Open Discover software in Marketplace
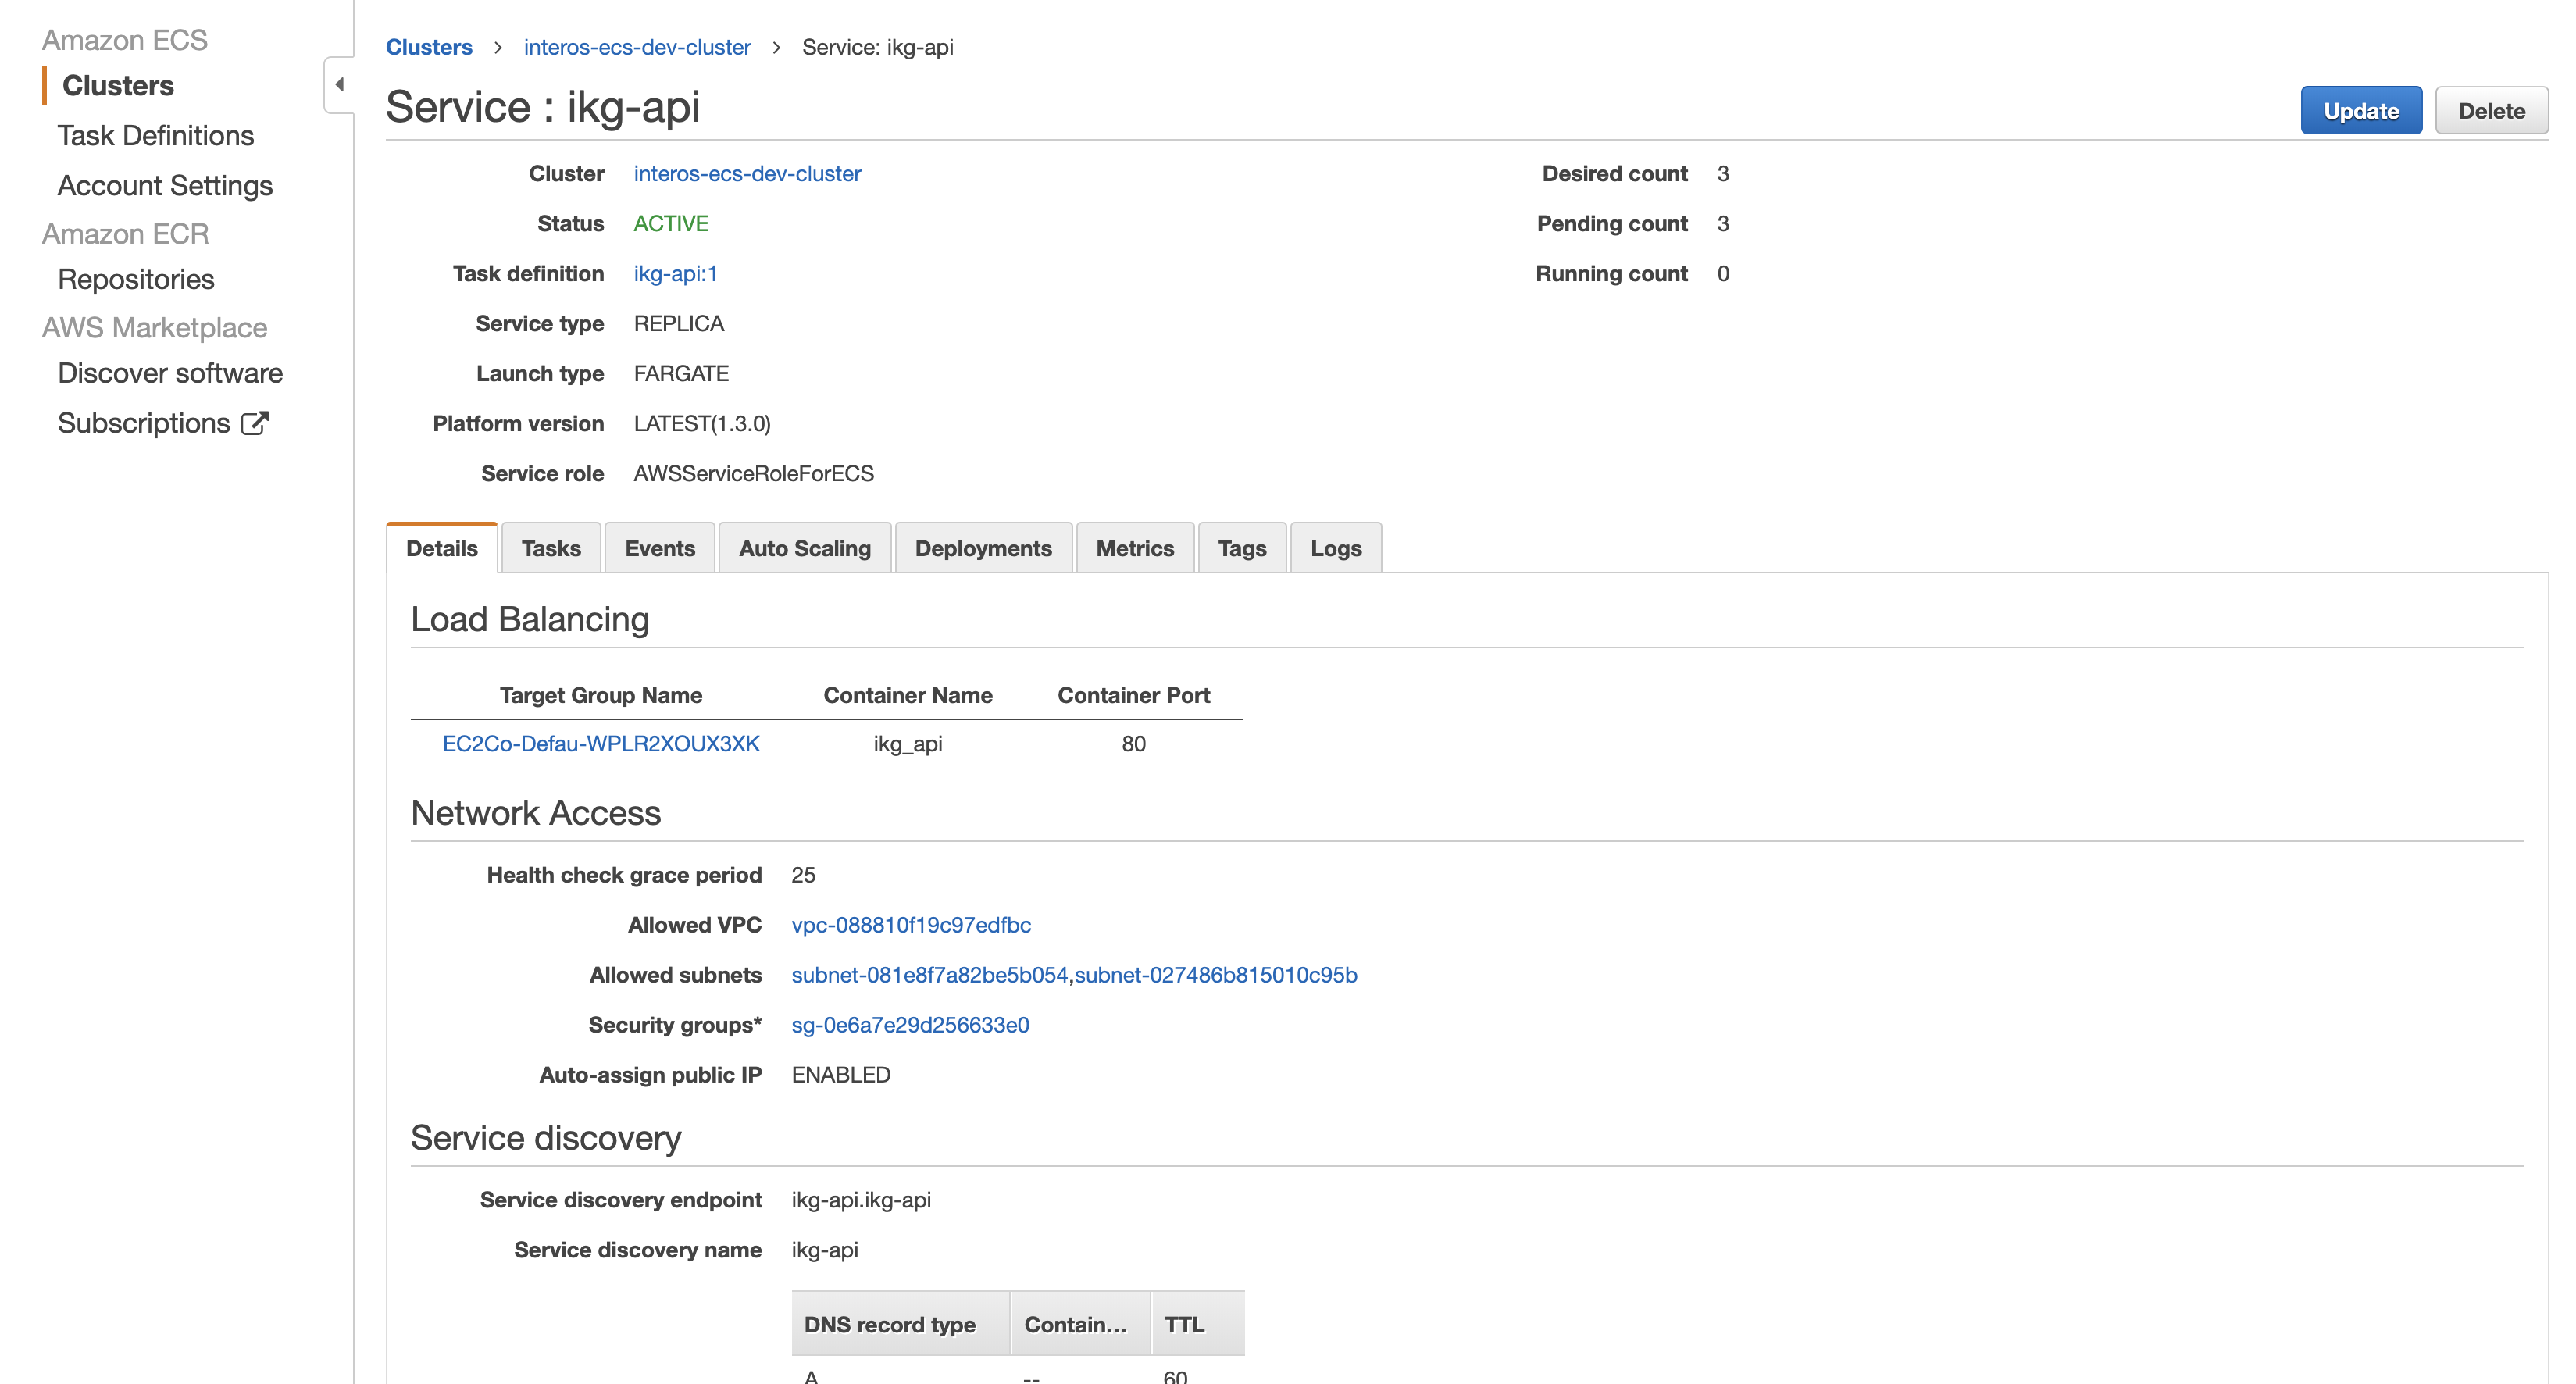The height and width of the screenshot is (1384, 2576). (170, 374)
